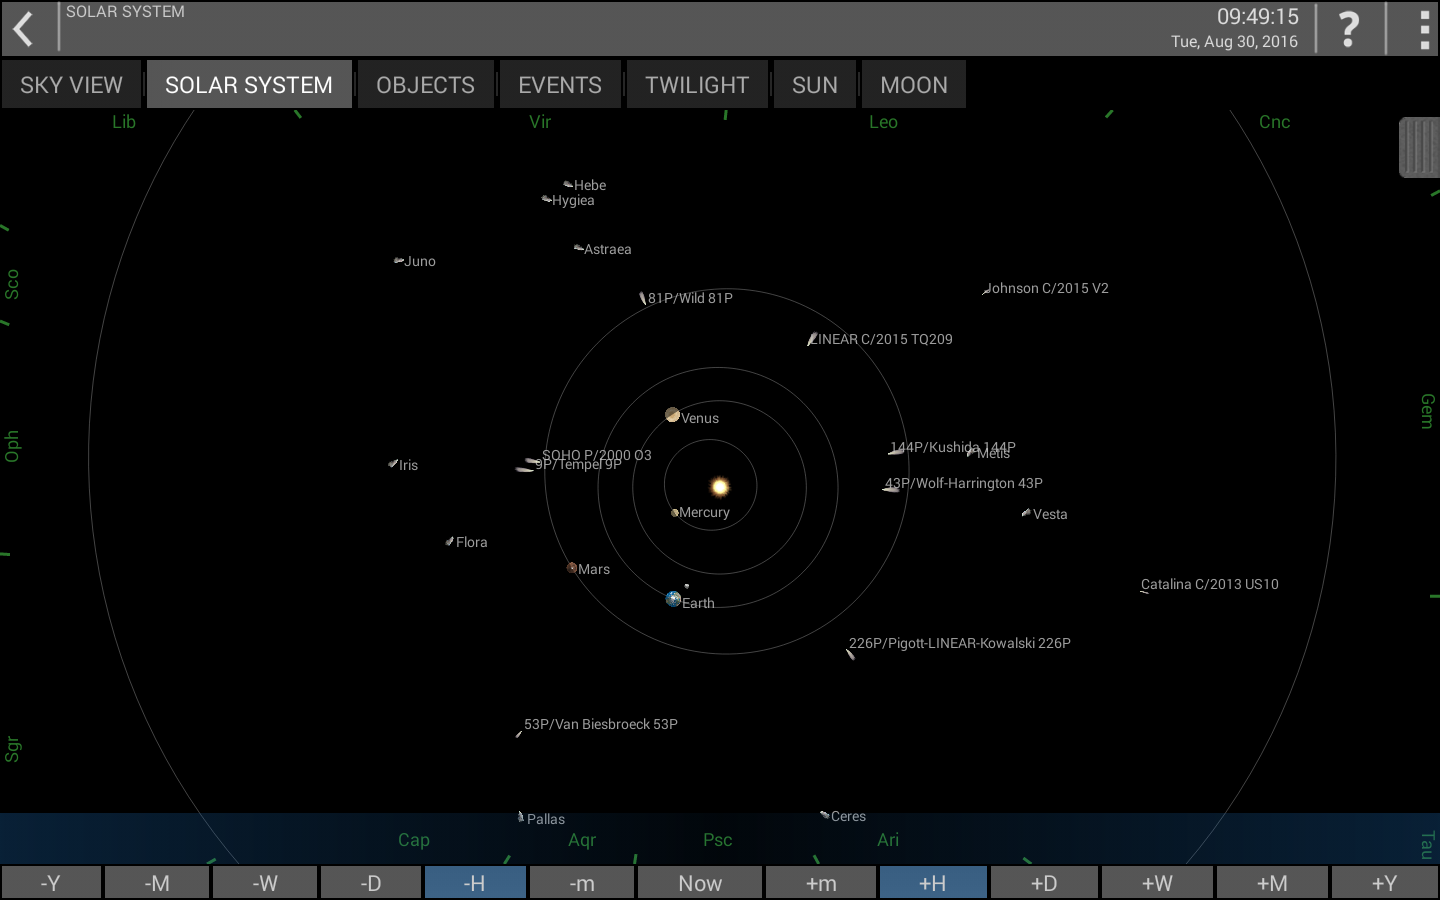Tap the Cap constellation label
The image size is (1440, 900).
click(414, 840)
